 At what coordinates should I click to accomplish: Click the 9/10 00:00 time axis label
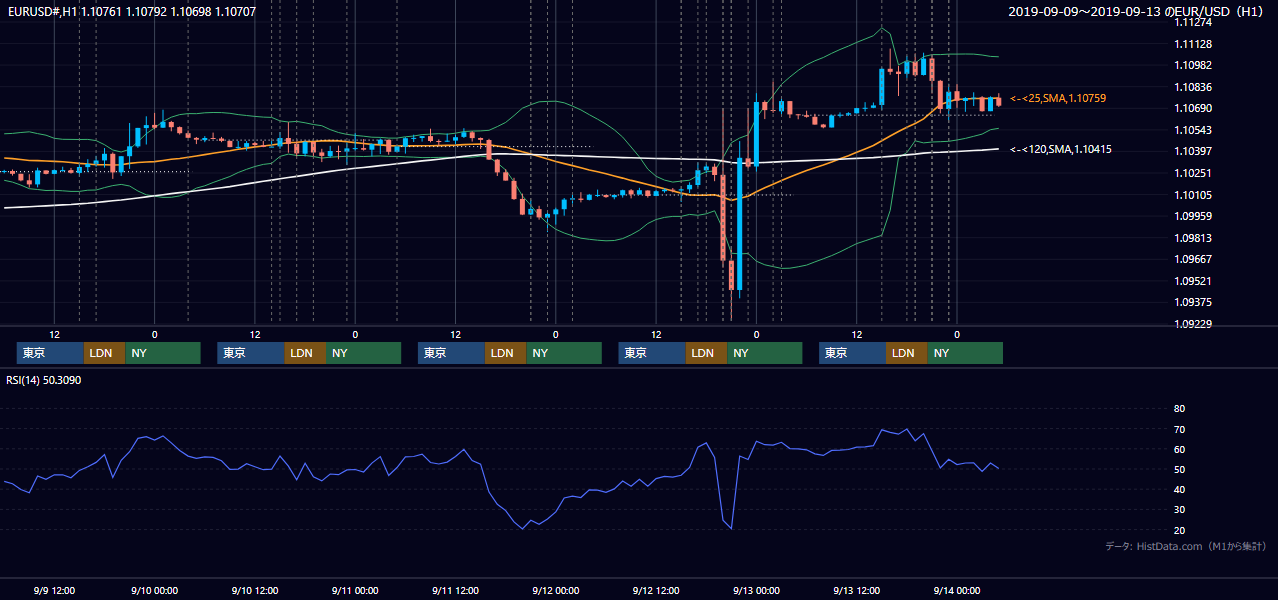(x=154, y=590)
